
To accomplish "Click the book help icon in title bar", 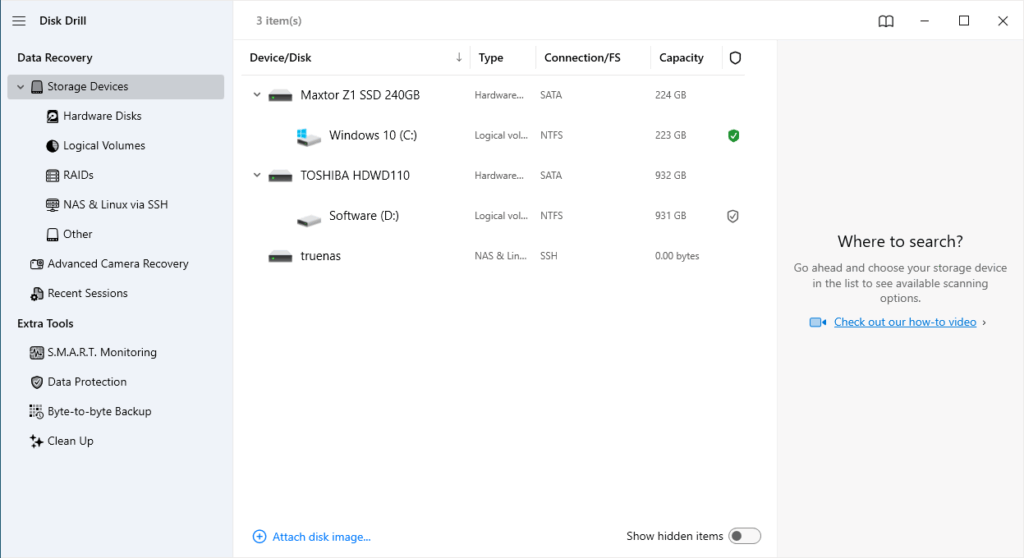I will click(x=886, y=21).
